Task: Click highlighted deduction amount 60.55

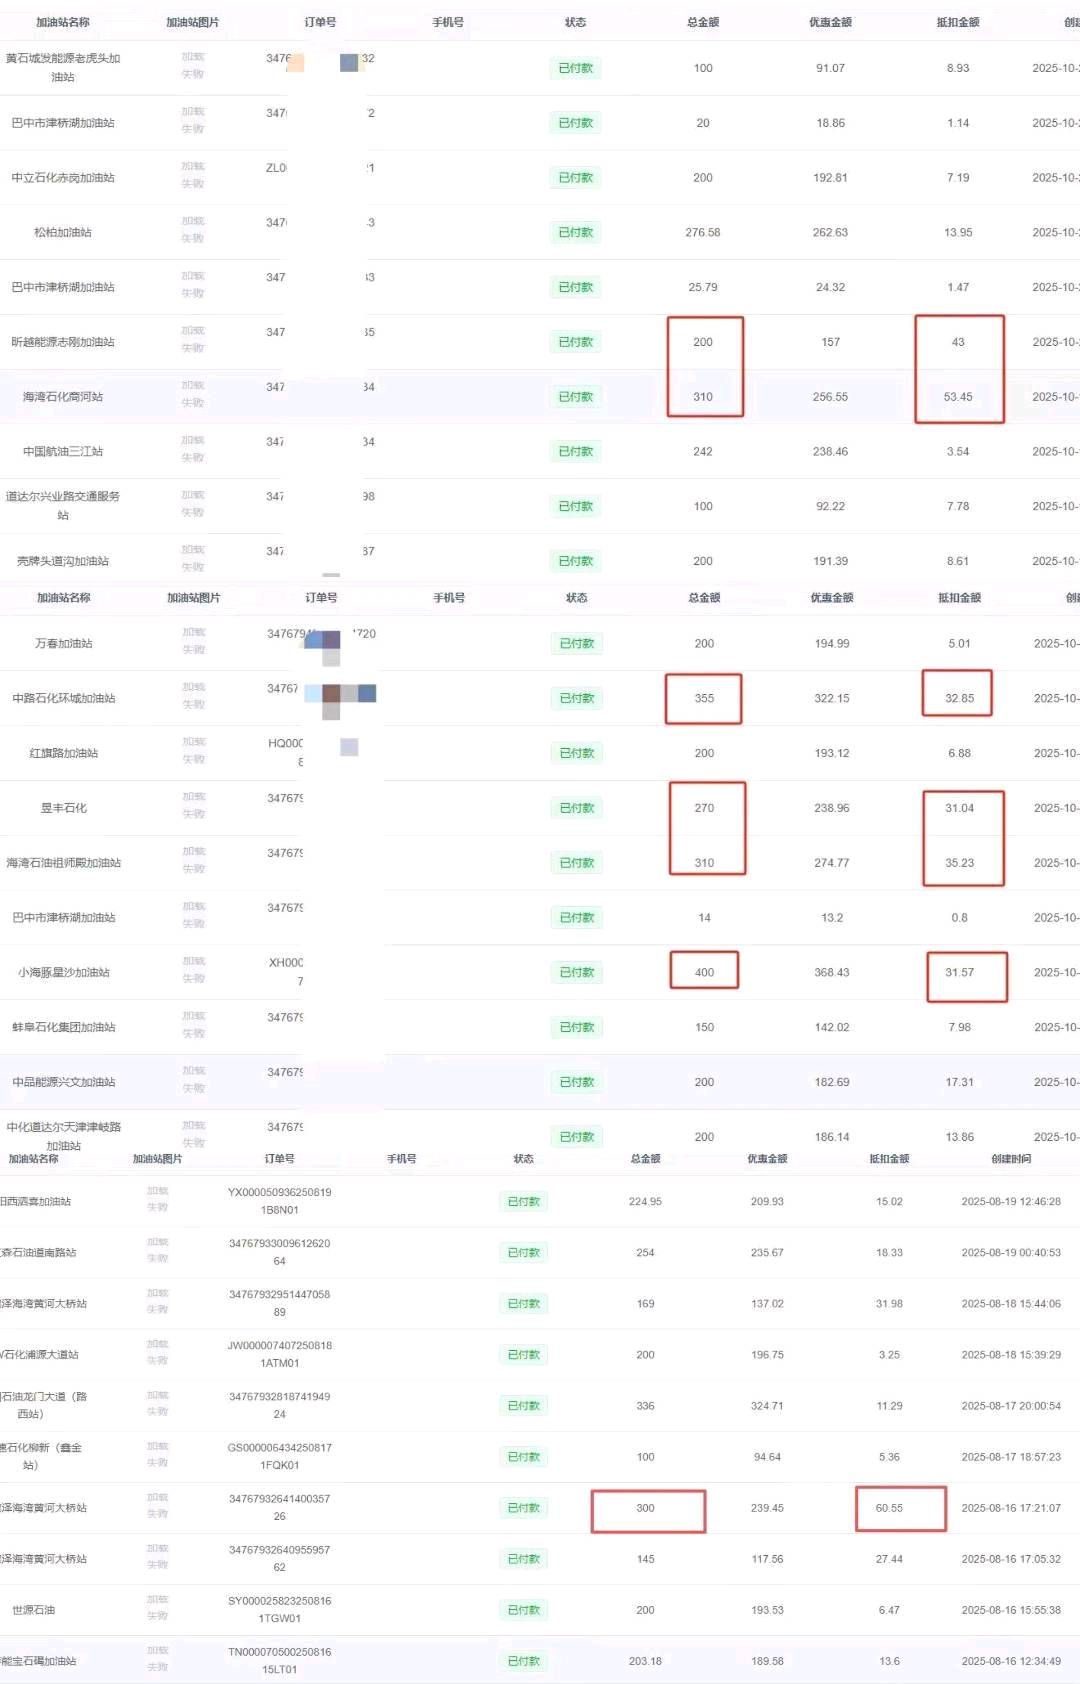Action: [889, 1508]
